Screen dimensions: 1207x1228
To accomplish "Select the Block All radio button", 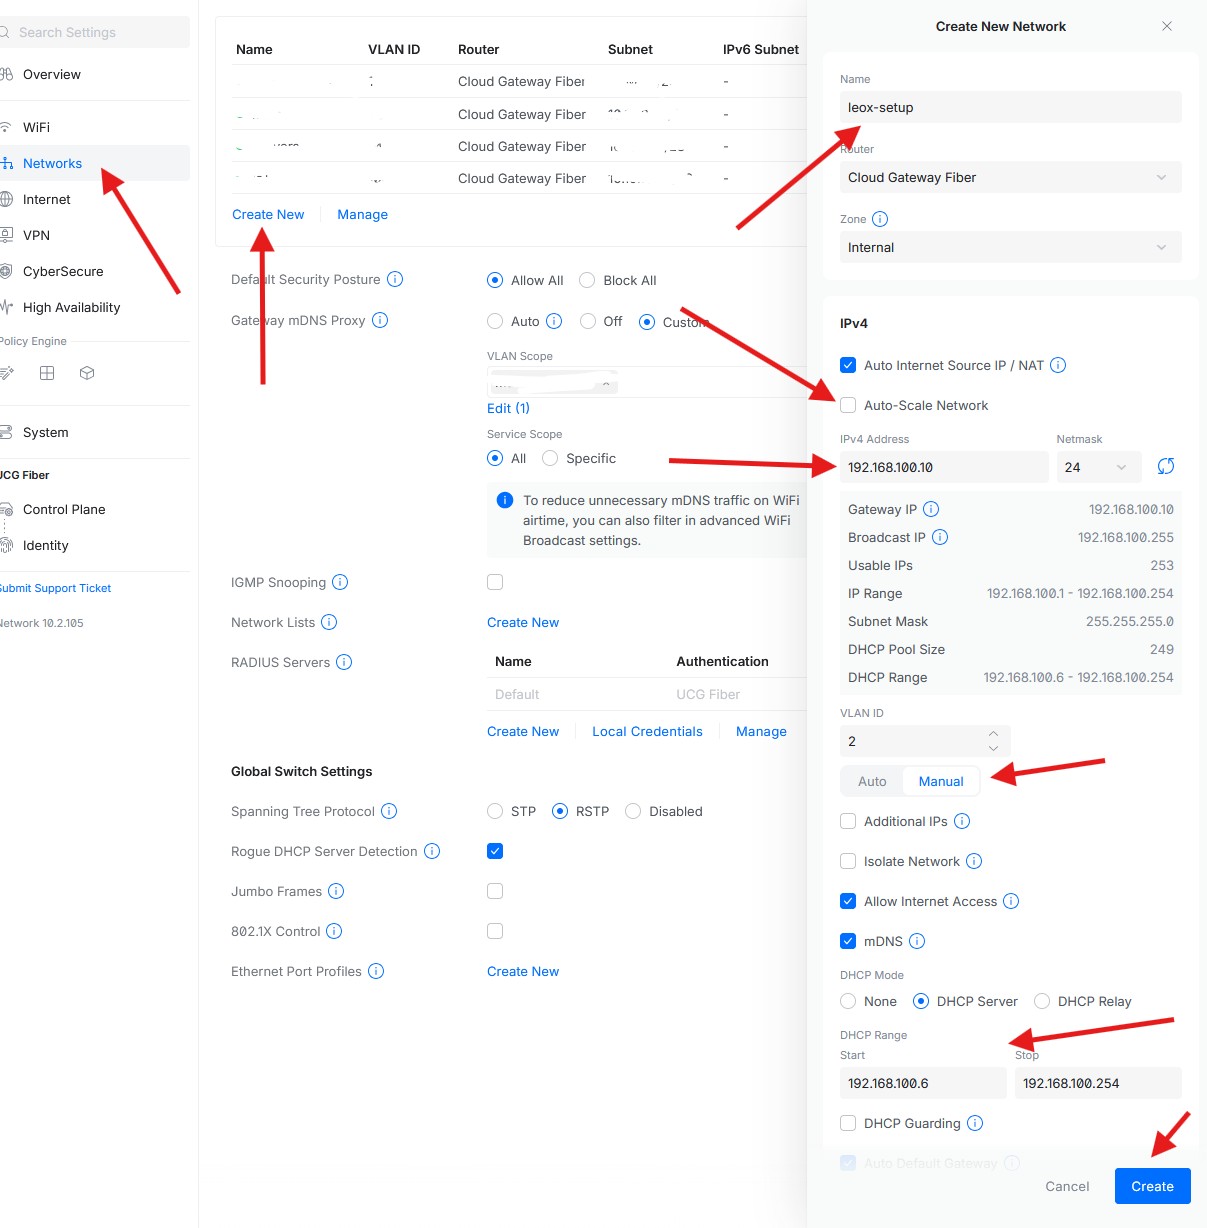I will coord(587,280).
